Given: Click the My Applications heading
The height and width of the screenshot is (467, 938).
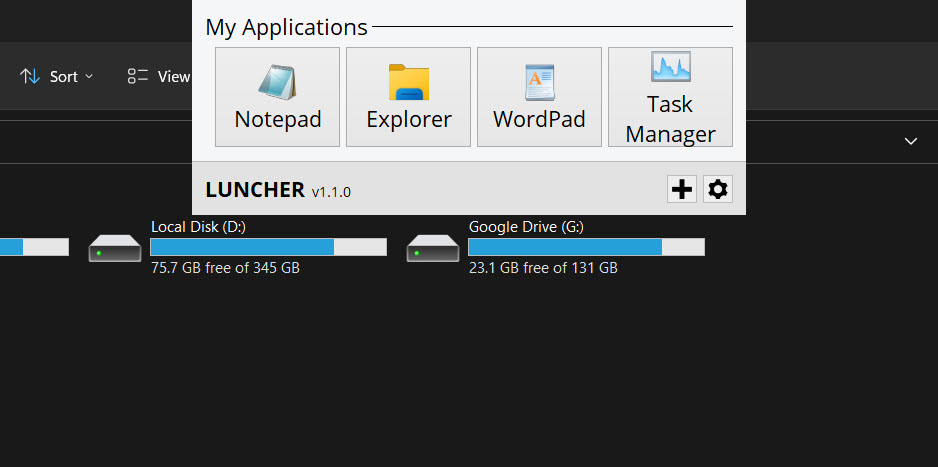Looking at the screenshot, I should (287, 28).
